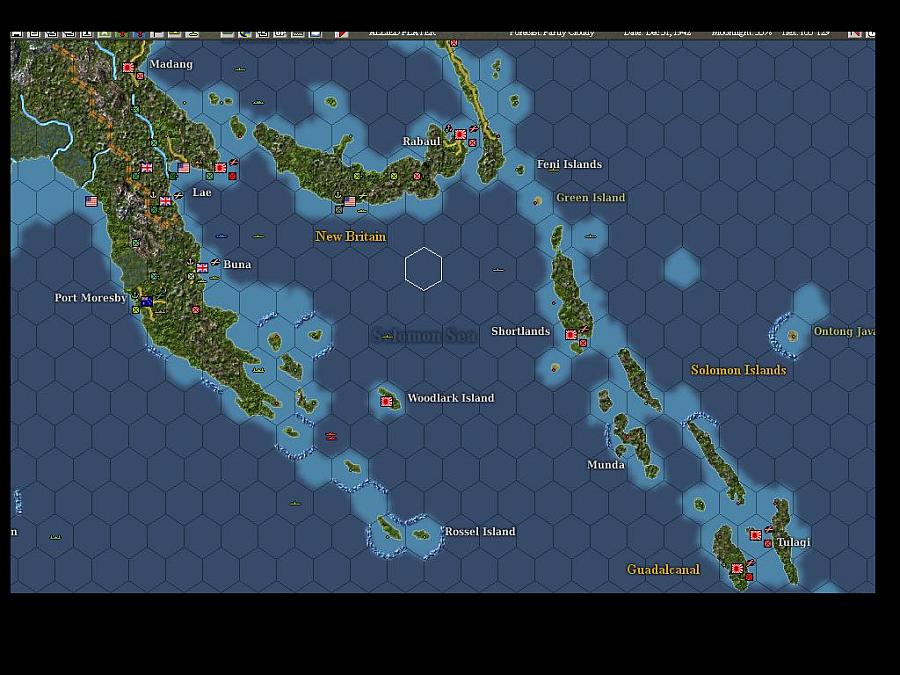Click the highlighted white hex in the sea
Image resolution: width=900 pixels, height=675 pixels.
(x=423, y=269)
